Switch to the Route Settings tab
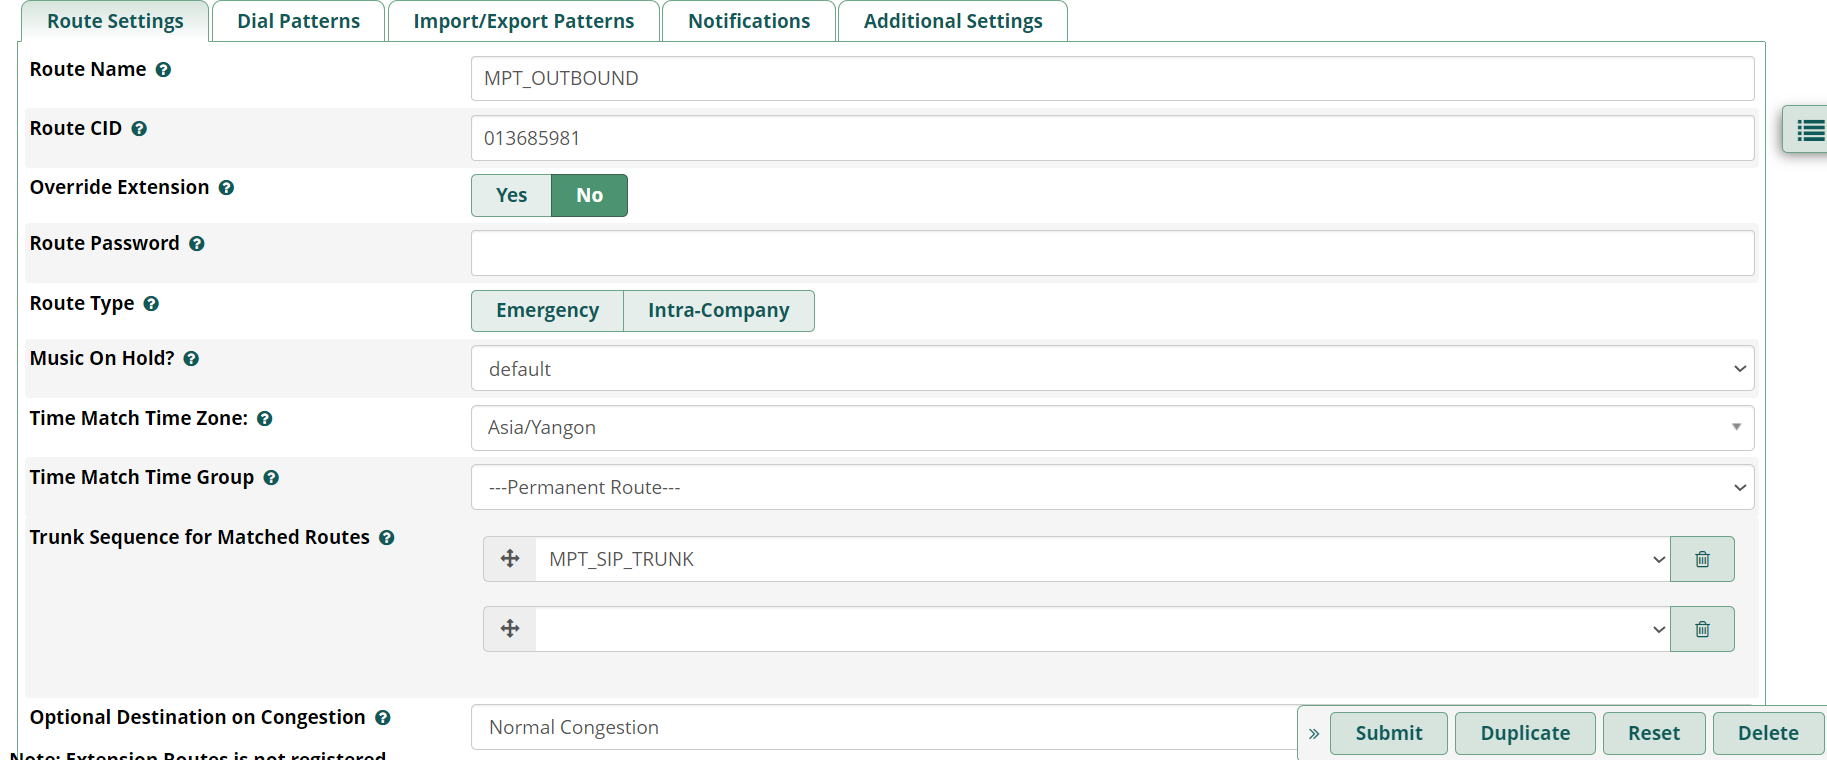Screen dimensions: 1827x760 [115, 21]
